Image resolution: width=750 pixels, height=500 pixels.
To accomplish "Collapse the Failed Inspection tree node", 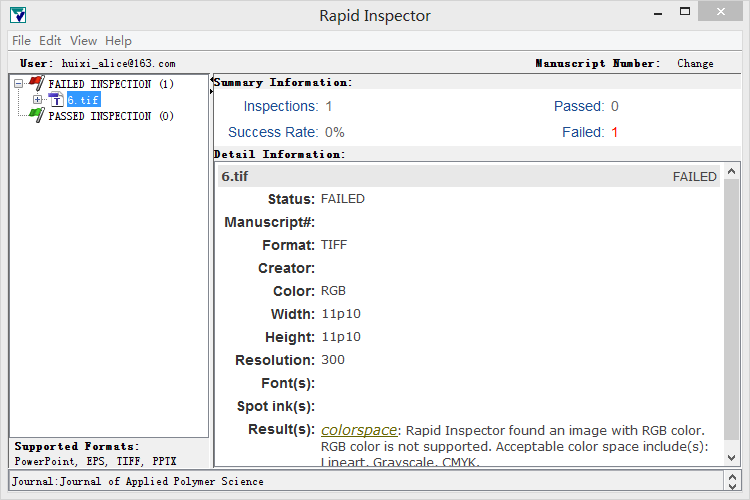I will coord(19,84).
